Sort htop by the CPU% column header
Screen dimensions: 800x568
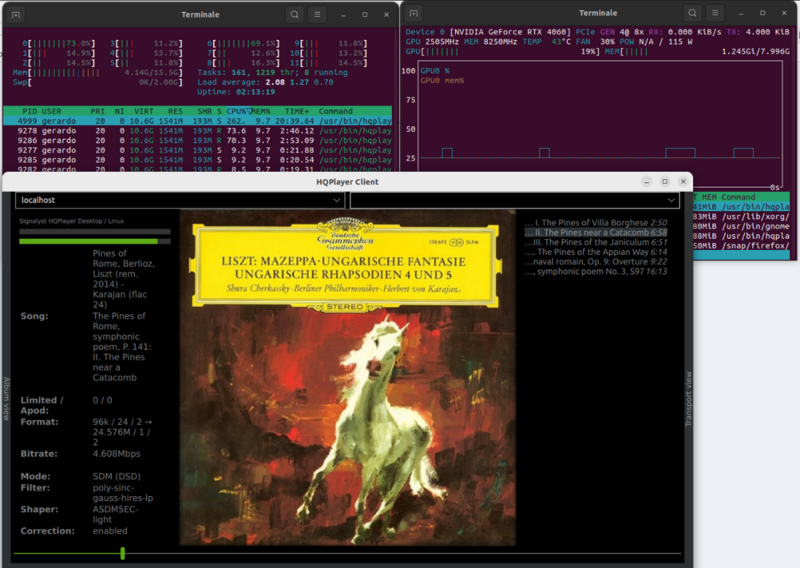236,111
